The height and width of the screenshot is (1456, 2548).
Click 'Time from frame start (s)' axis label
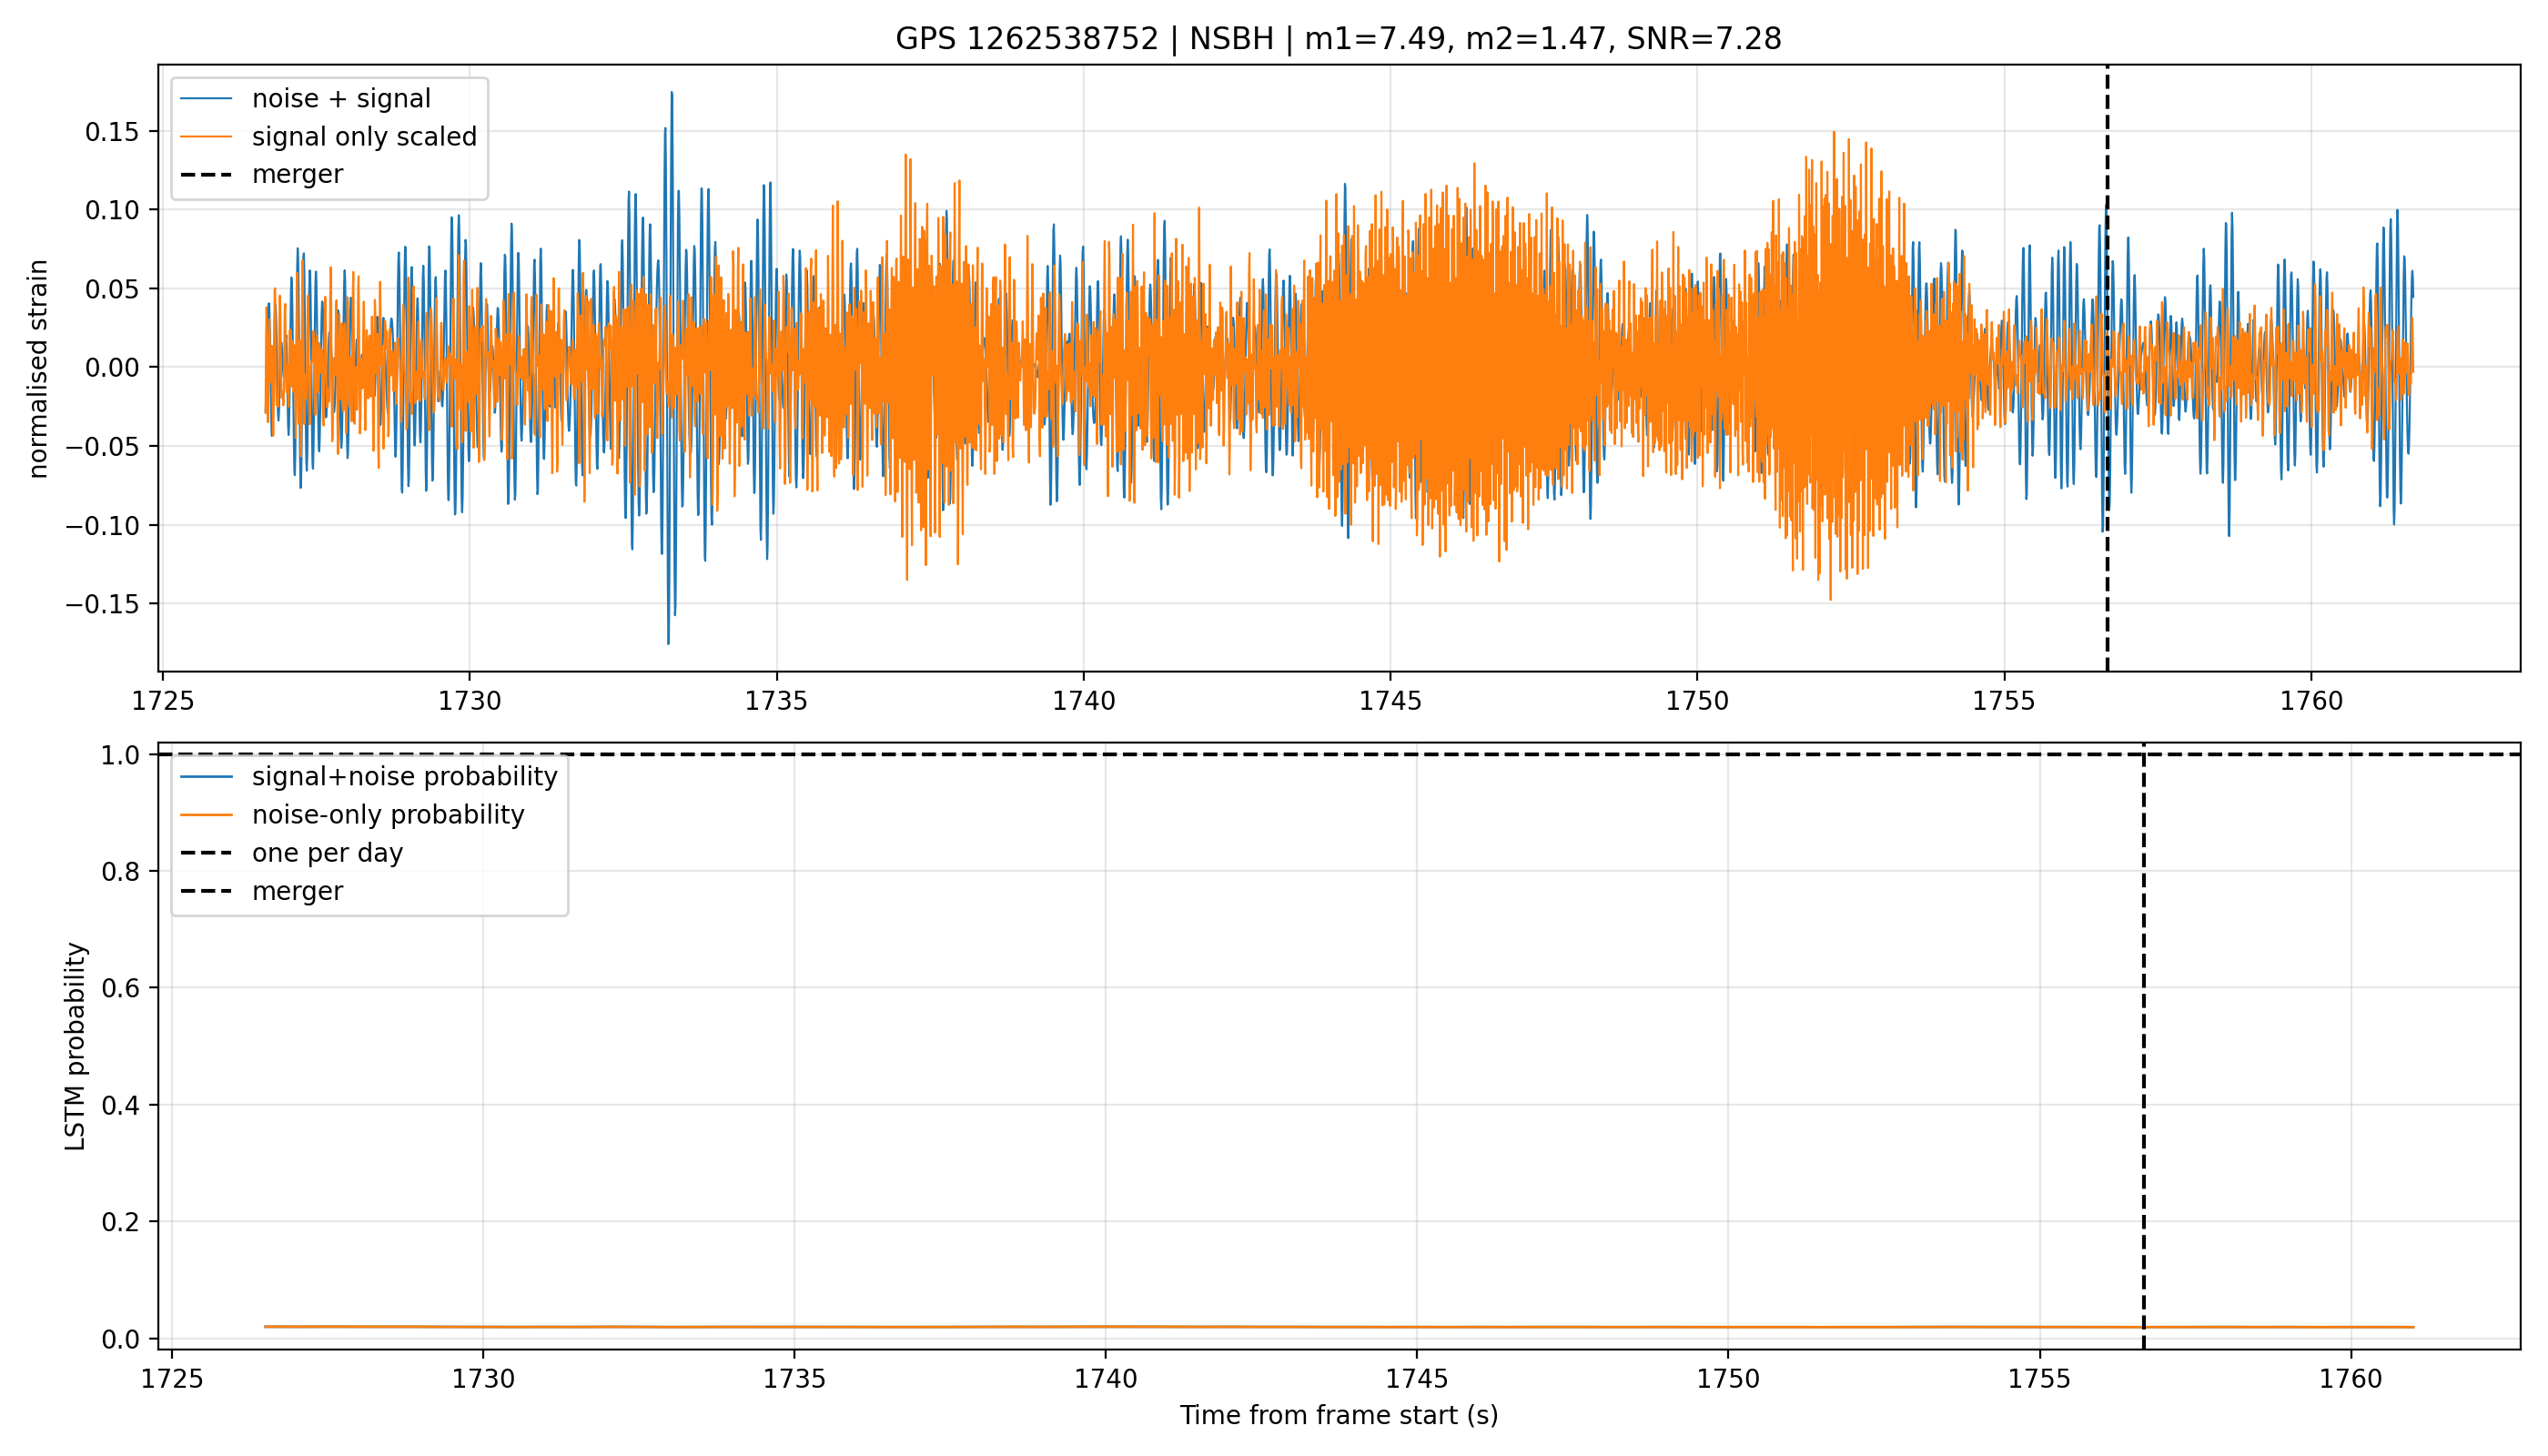tap(1338, 1416)
